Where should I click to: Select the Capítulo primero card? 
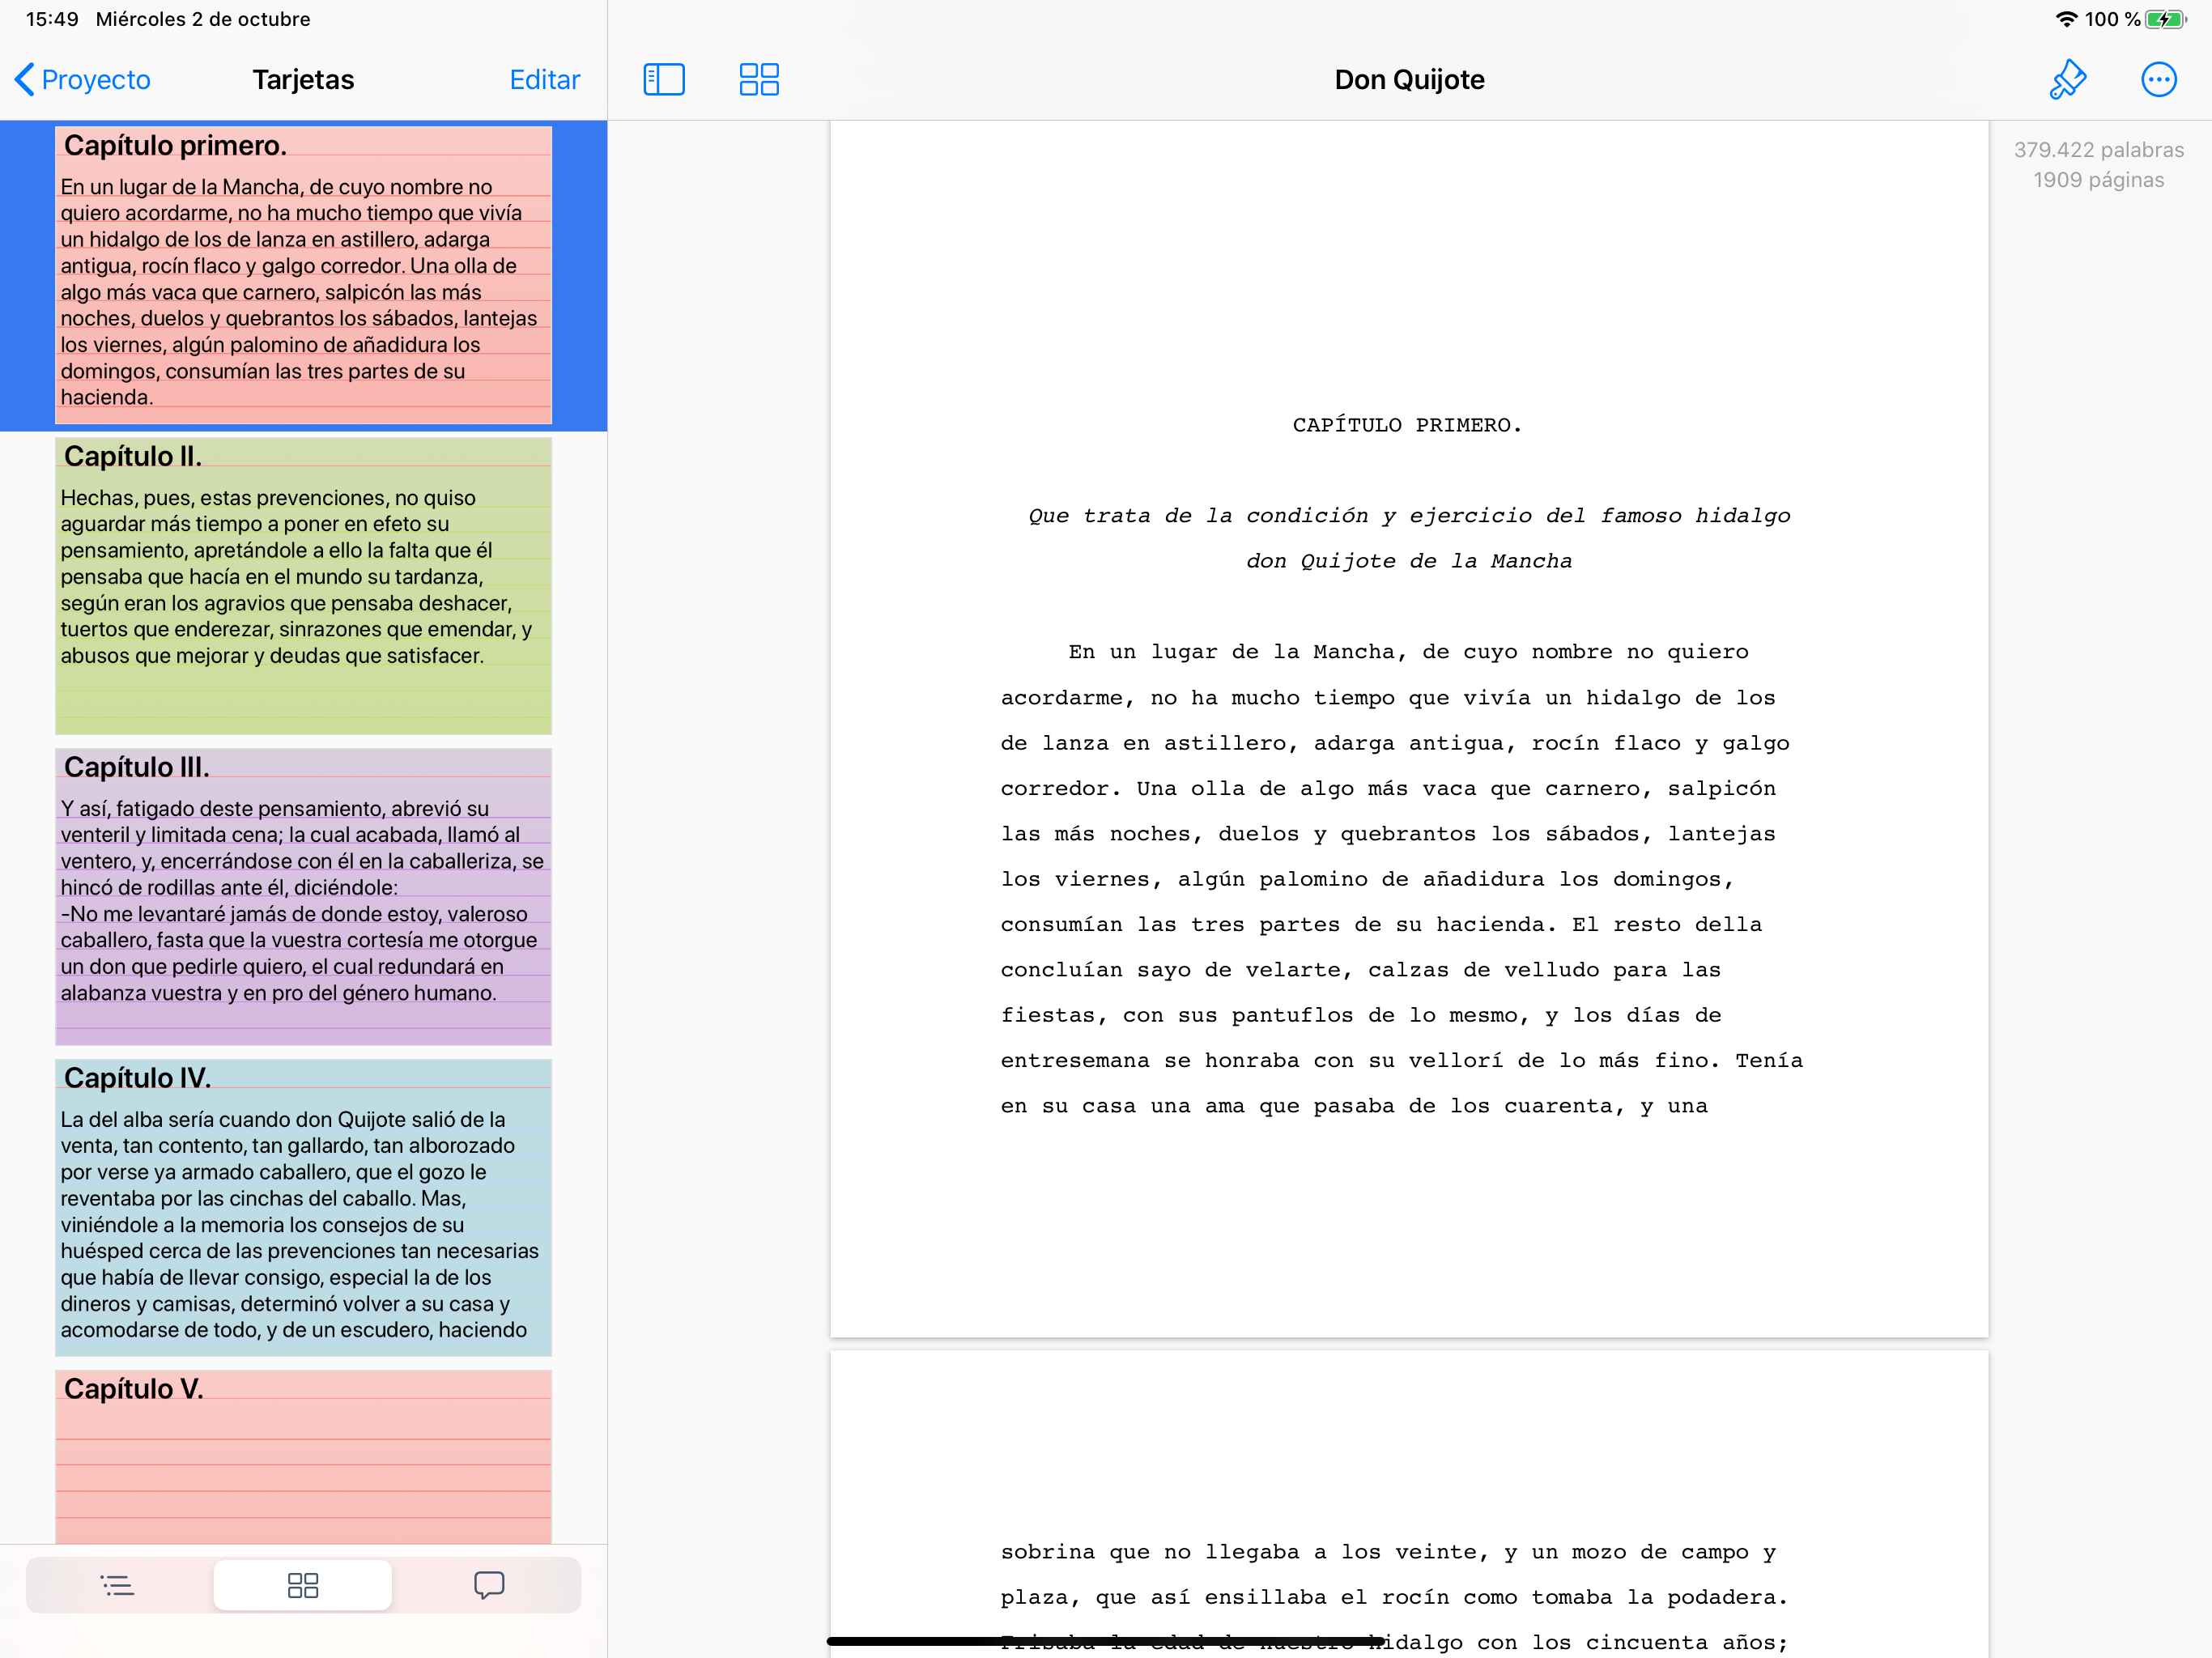point(303,275)
